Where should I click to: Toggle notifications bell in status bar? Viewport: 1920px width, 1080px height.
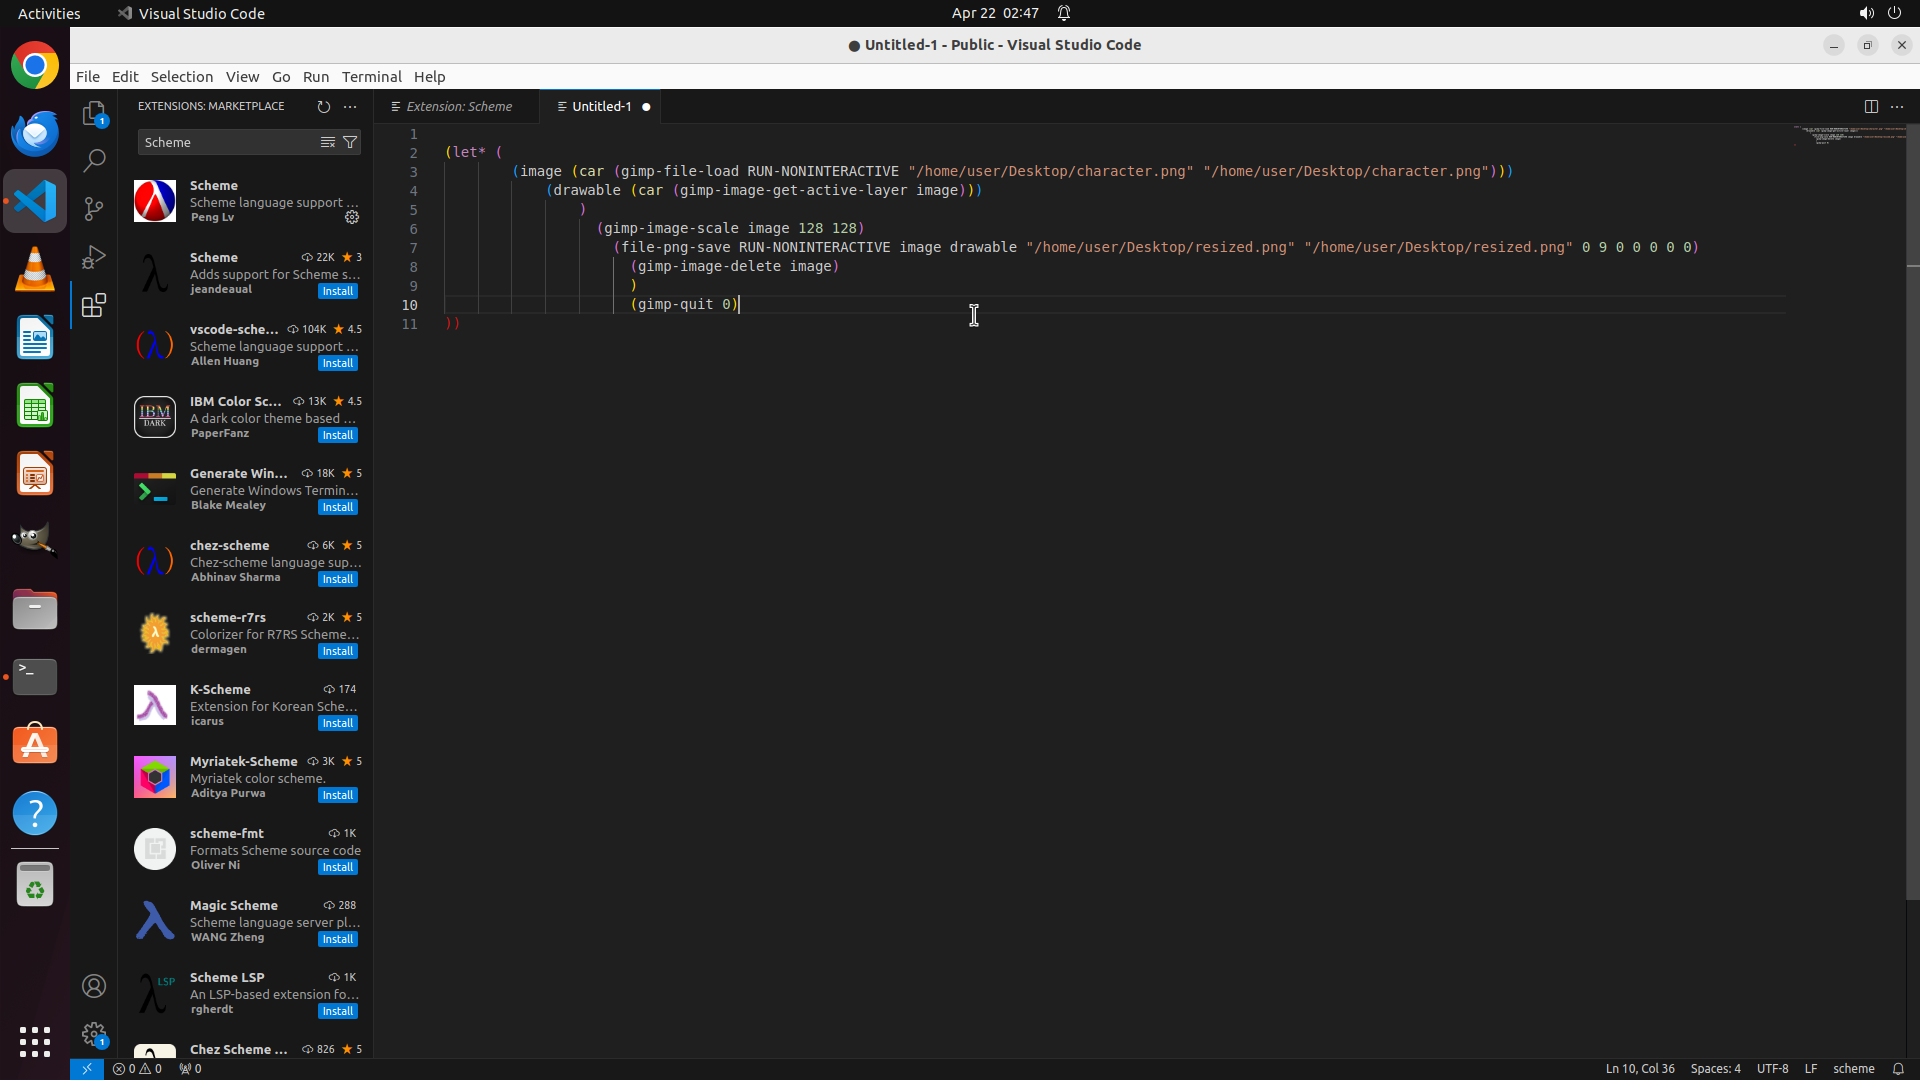tap(1898, 1068)
